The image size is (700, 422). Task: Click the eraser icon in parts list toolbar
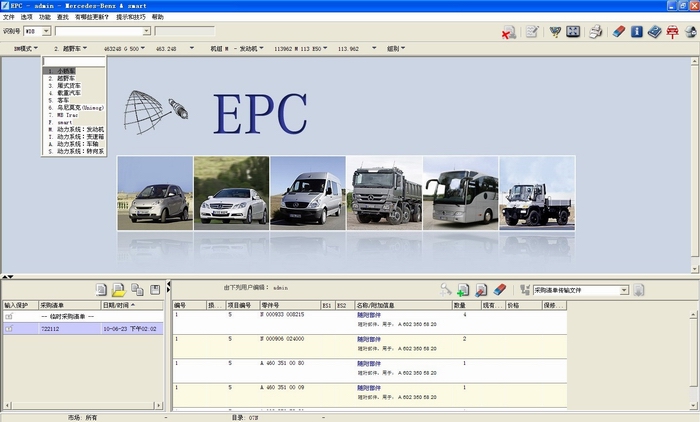click(500, 289)
